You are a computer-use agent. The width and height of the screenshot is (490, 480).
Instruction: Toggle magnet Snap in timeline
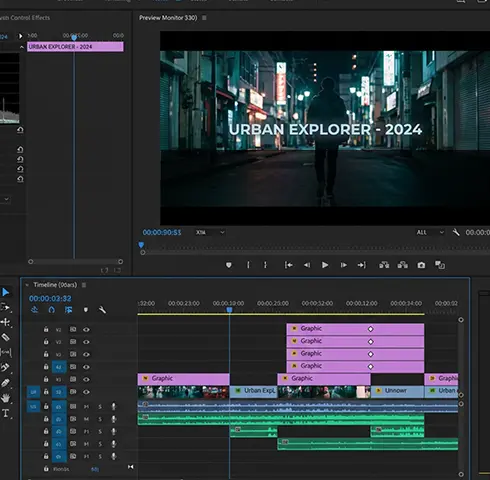click(x=51, y=310)
